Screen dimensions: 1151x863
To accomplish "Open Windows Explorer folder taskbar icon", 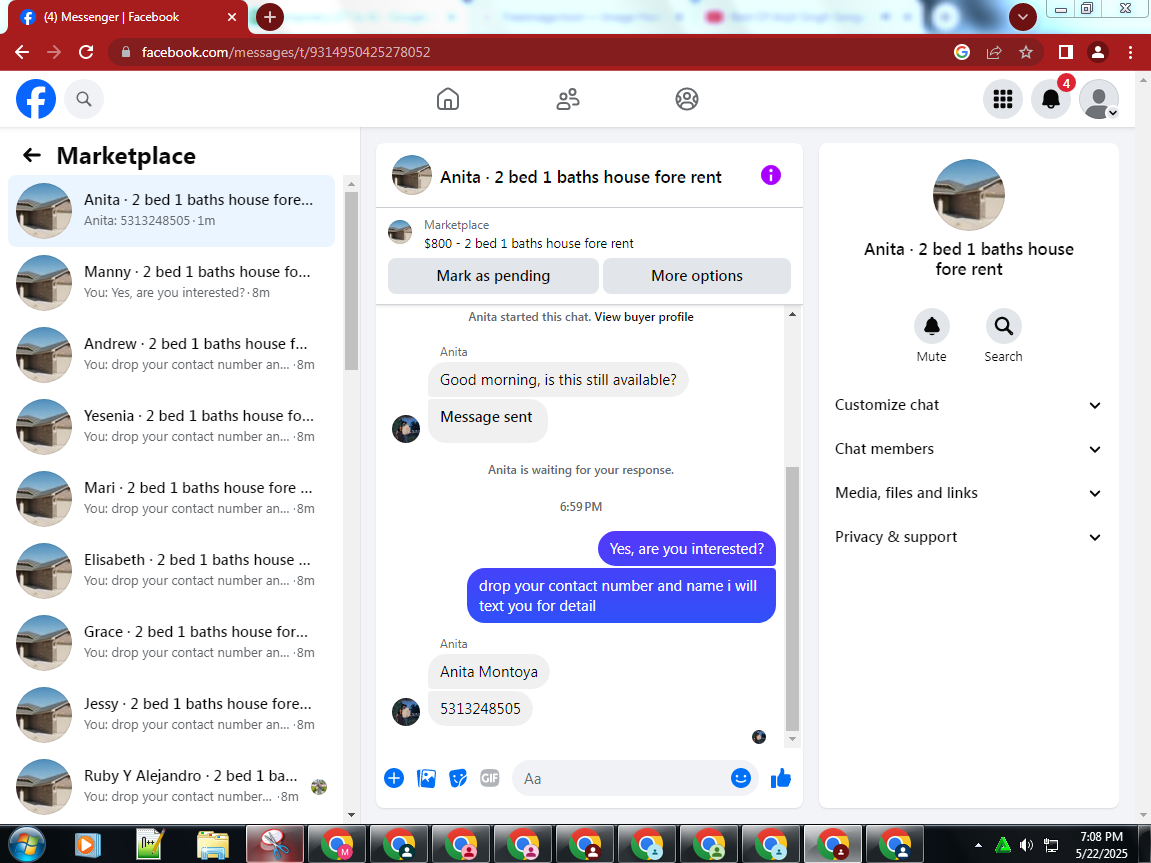I will (x=213, y=845).
